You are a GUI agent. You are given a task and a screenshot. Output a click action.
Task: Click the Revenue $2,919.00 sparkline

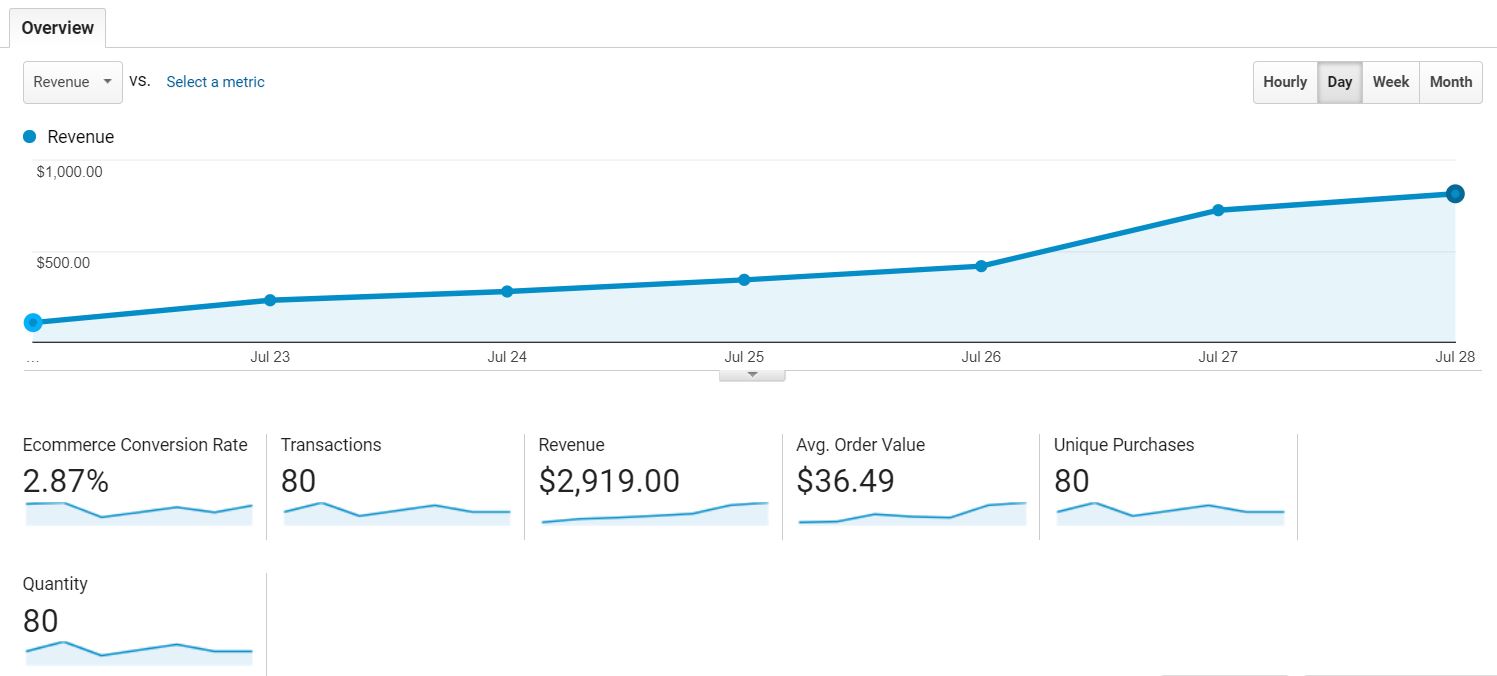point(654,512)
